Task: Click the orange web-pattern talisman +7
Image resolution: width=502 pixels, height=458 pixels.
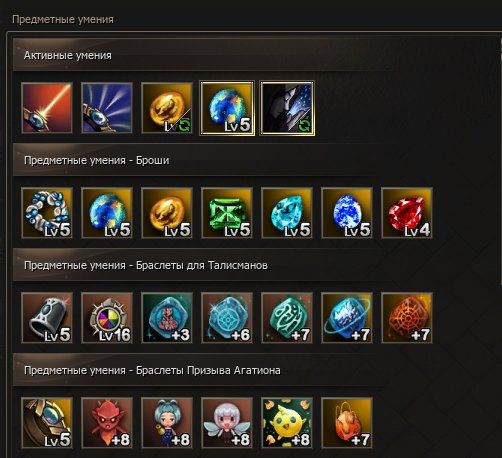Action: [x=407, y=318]
